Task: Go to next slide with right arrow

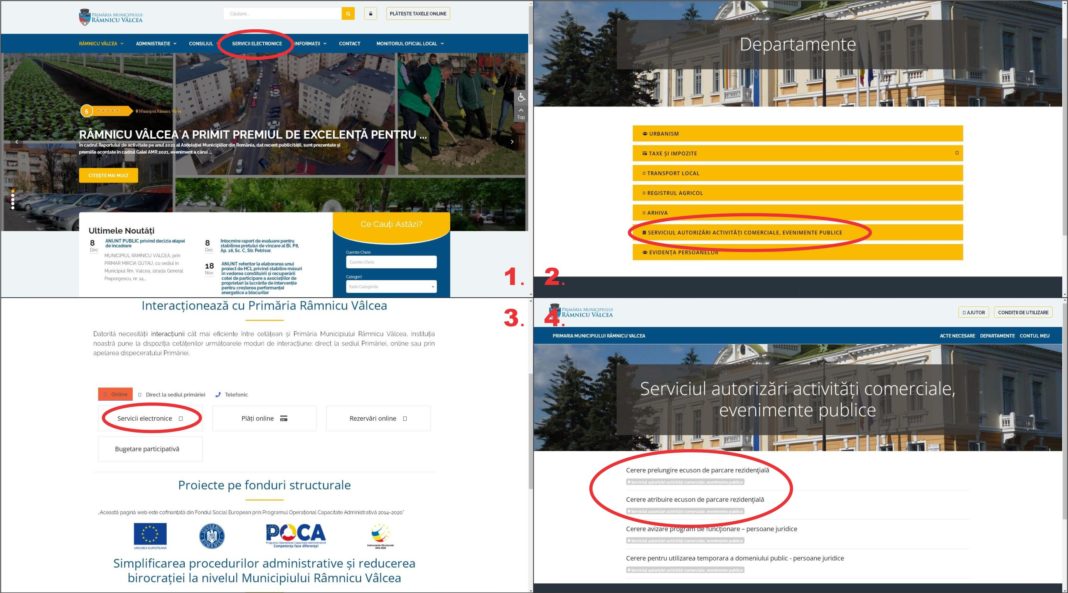Action: [x=513, y=142]
